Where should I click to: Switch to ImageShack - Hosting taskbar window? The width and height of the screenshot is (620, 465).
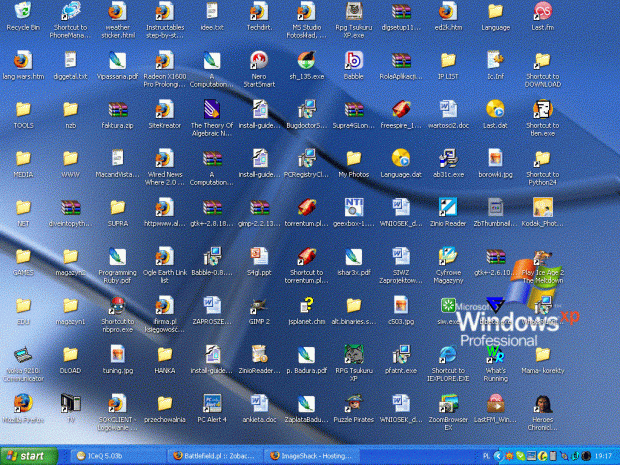pyautogui.click(x=317, y=456)
